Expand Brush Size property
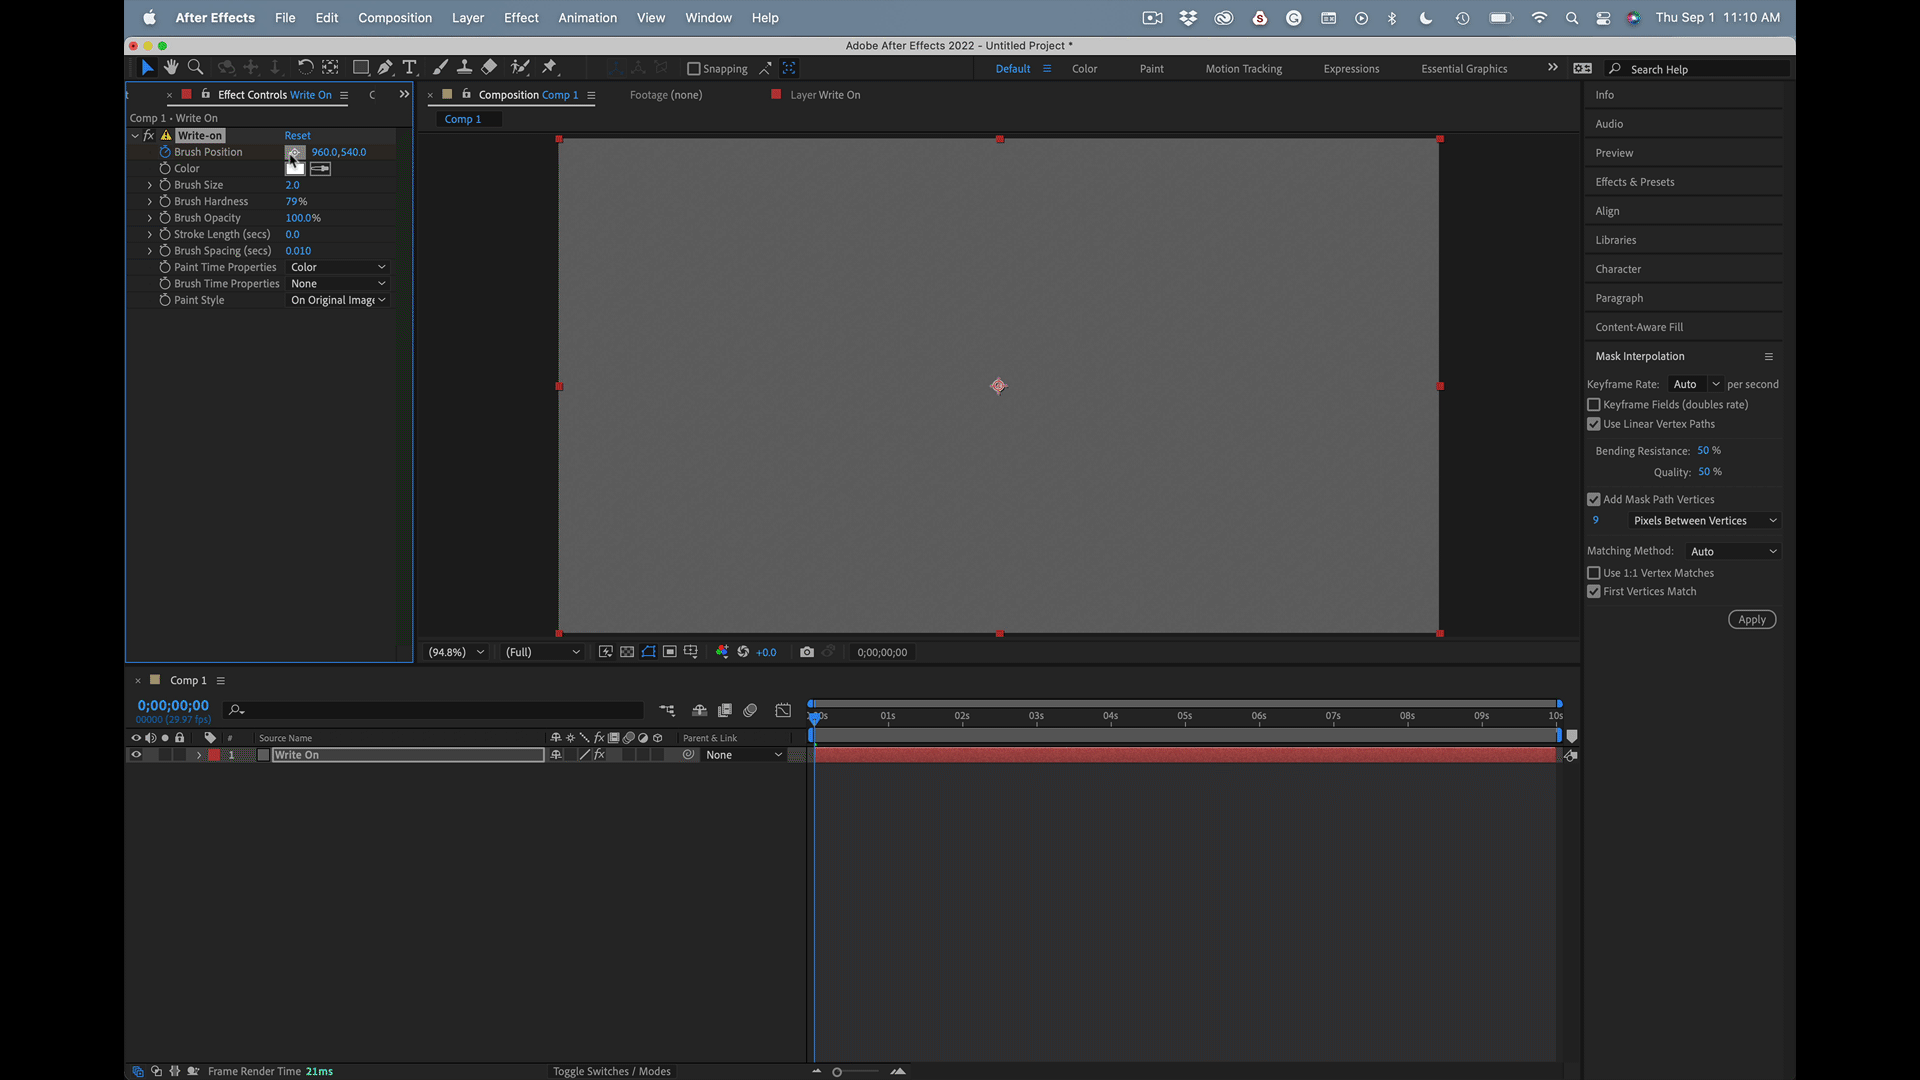 coord(150,185)
